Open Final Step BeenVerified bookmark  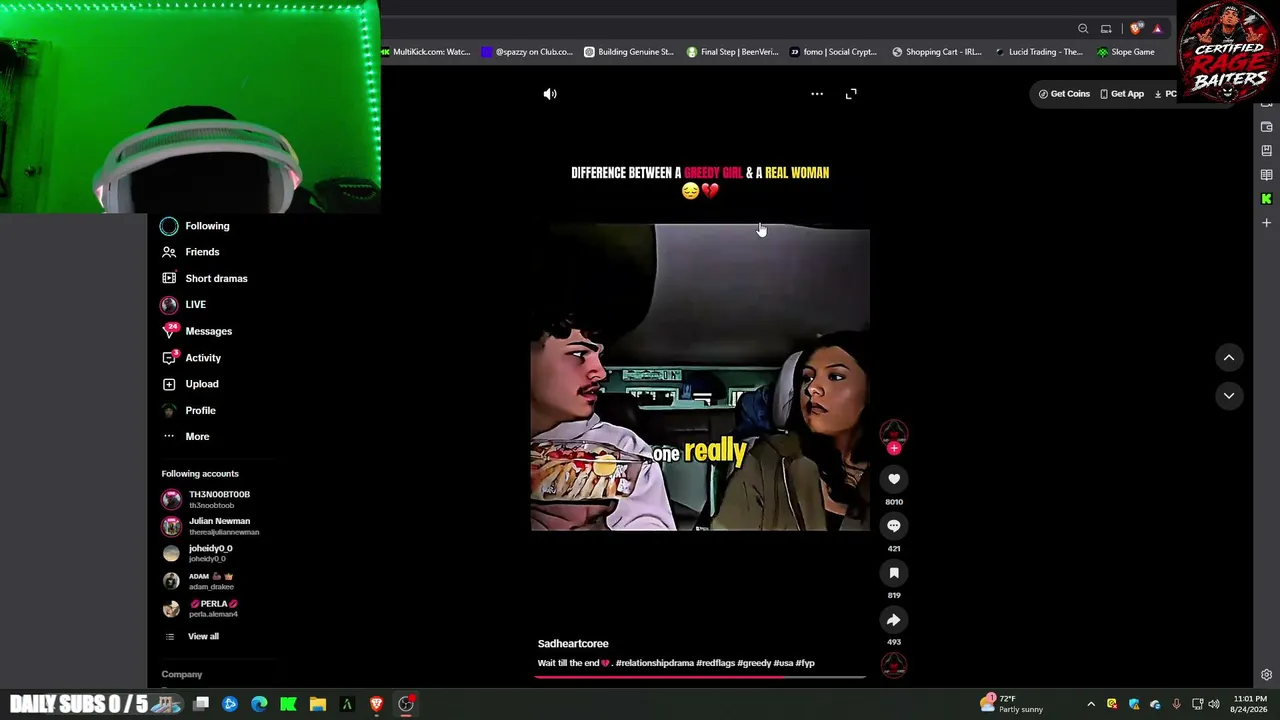pyautogui.click(x=732, y=52)
